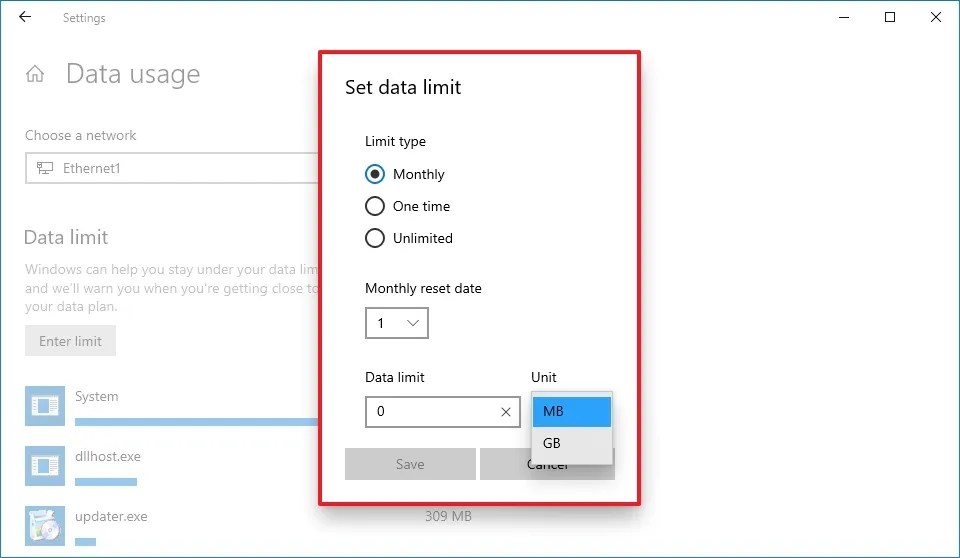Screen dimensions: 960x558
Task: Click the dllhost.exe usage bar
Action: (x=106, y=482)
